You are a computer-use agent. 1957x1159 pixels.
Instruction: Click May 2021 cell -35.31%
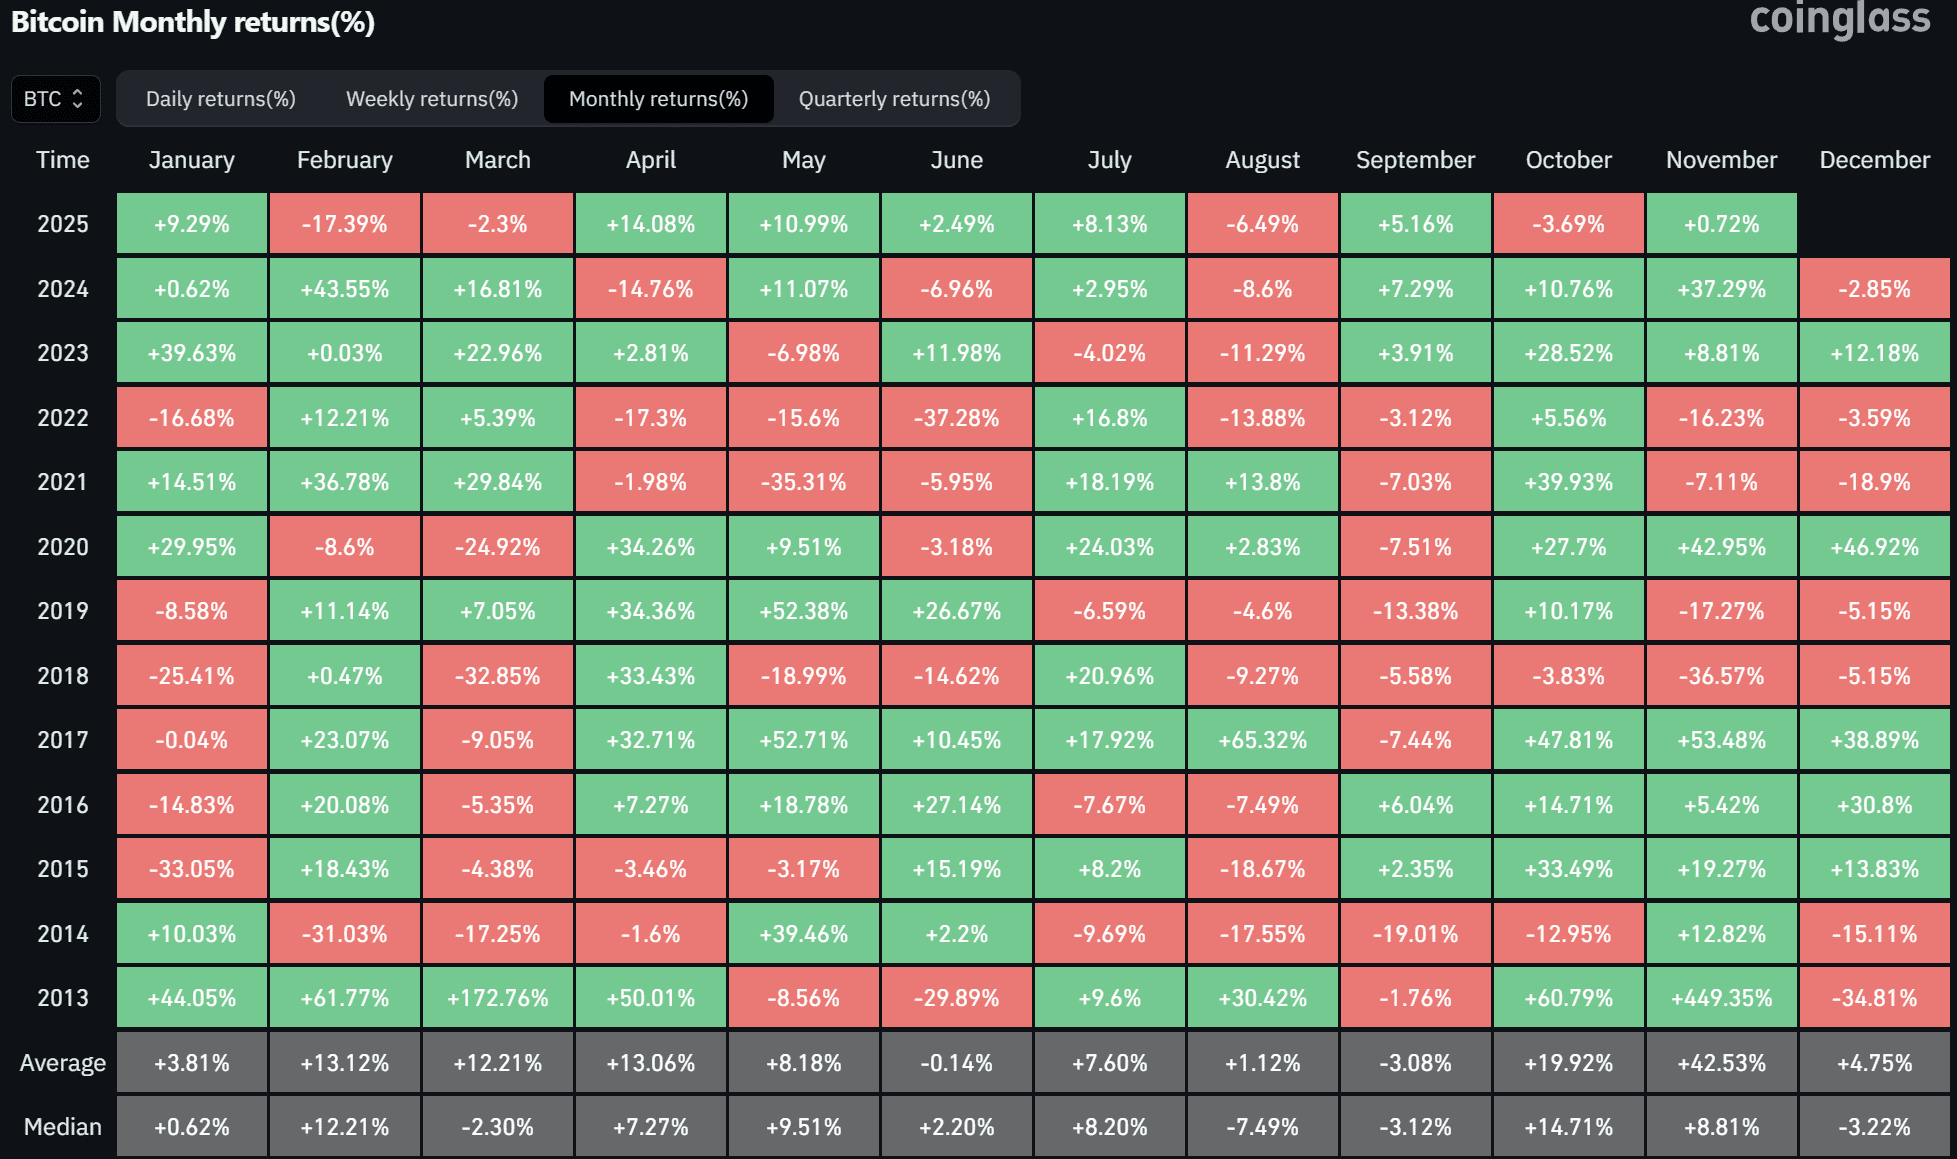[803, 482]
